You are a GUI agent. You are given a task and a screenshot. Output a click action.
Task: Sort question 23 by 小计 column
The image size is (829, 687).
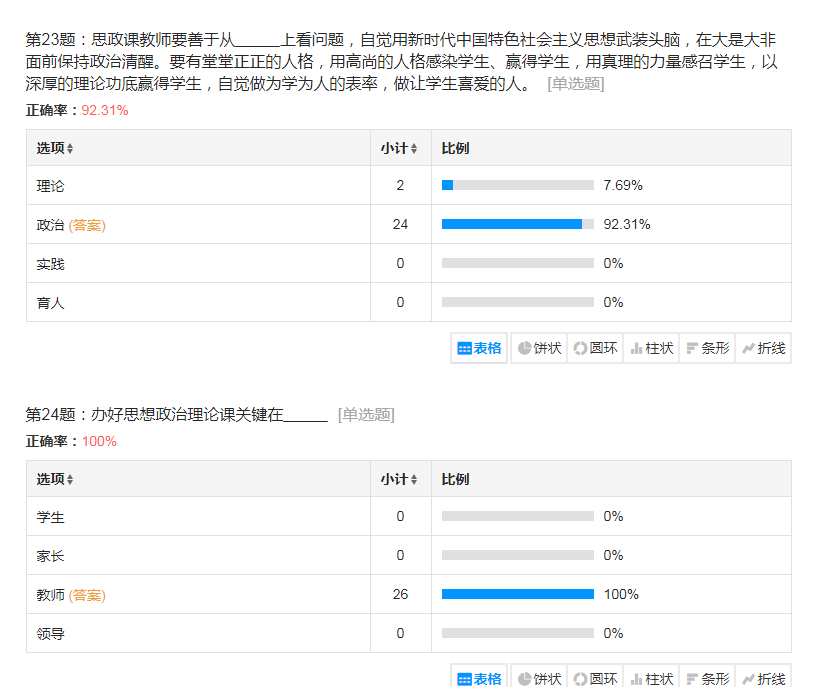[399, 148]
